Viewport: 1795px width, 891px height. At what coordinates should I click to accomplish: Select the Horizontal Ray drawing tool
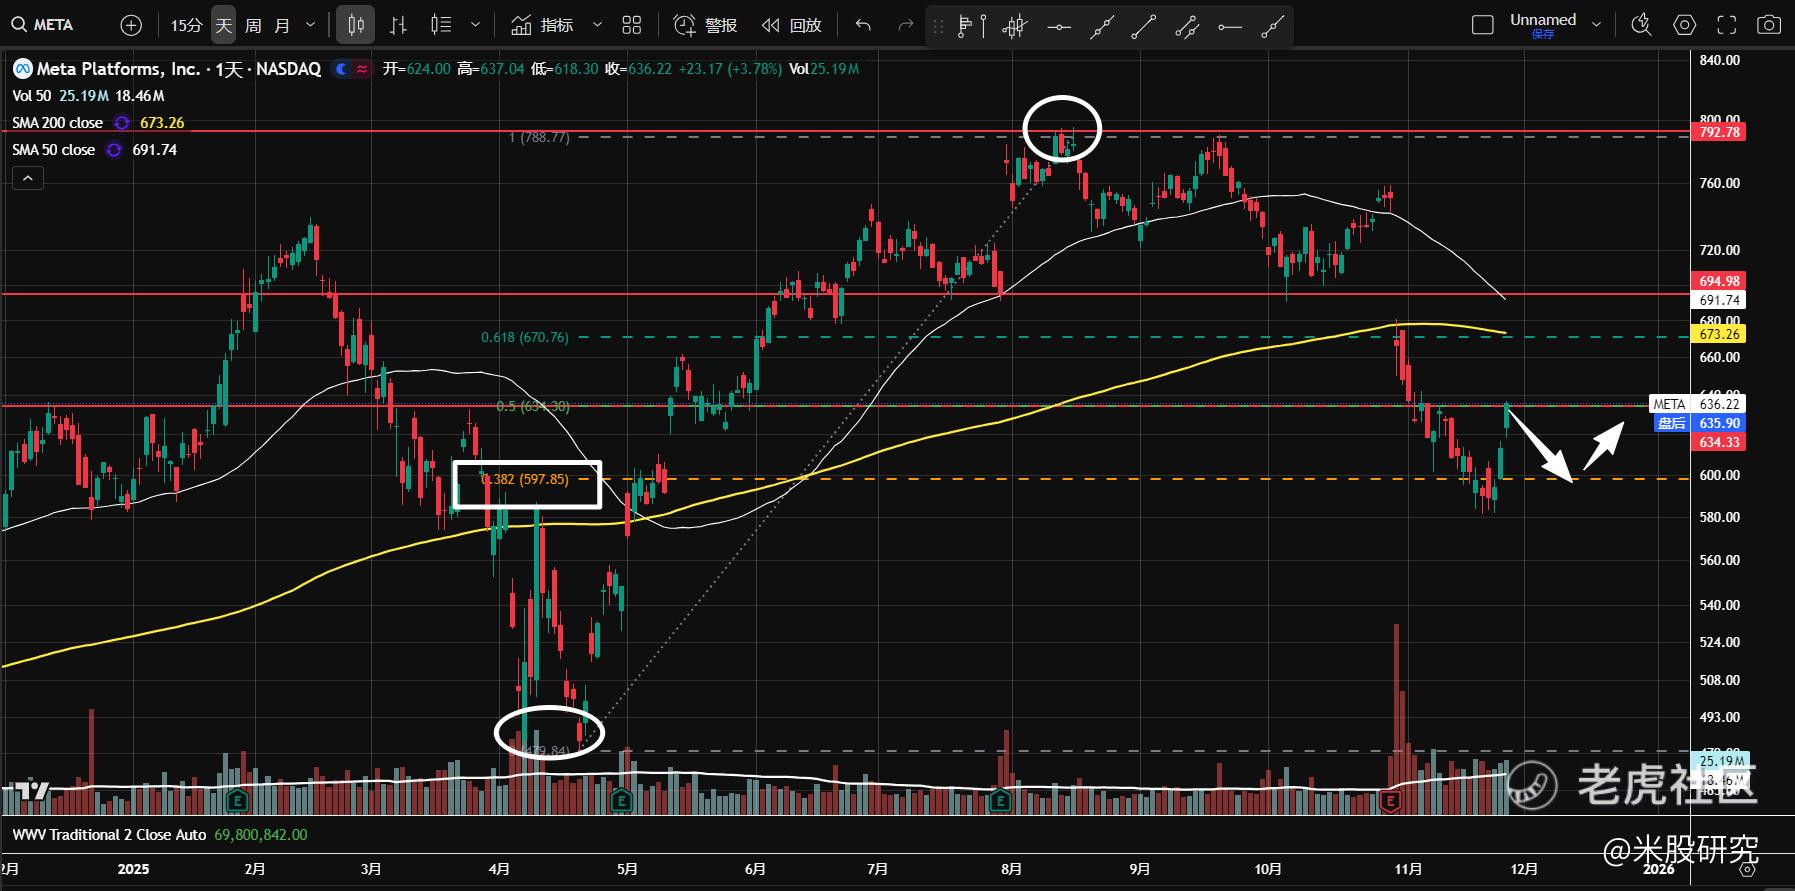(x=1230, y=27)
